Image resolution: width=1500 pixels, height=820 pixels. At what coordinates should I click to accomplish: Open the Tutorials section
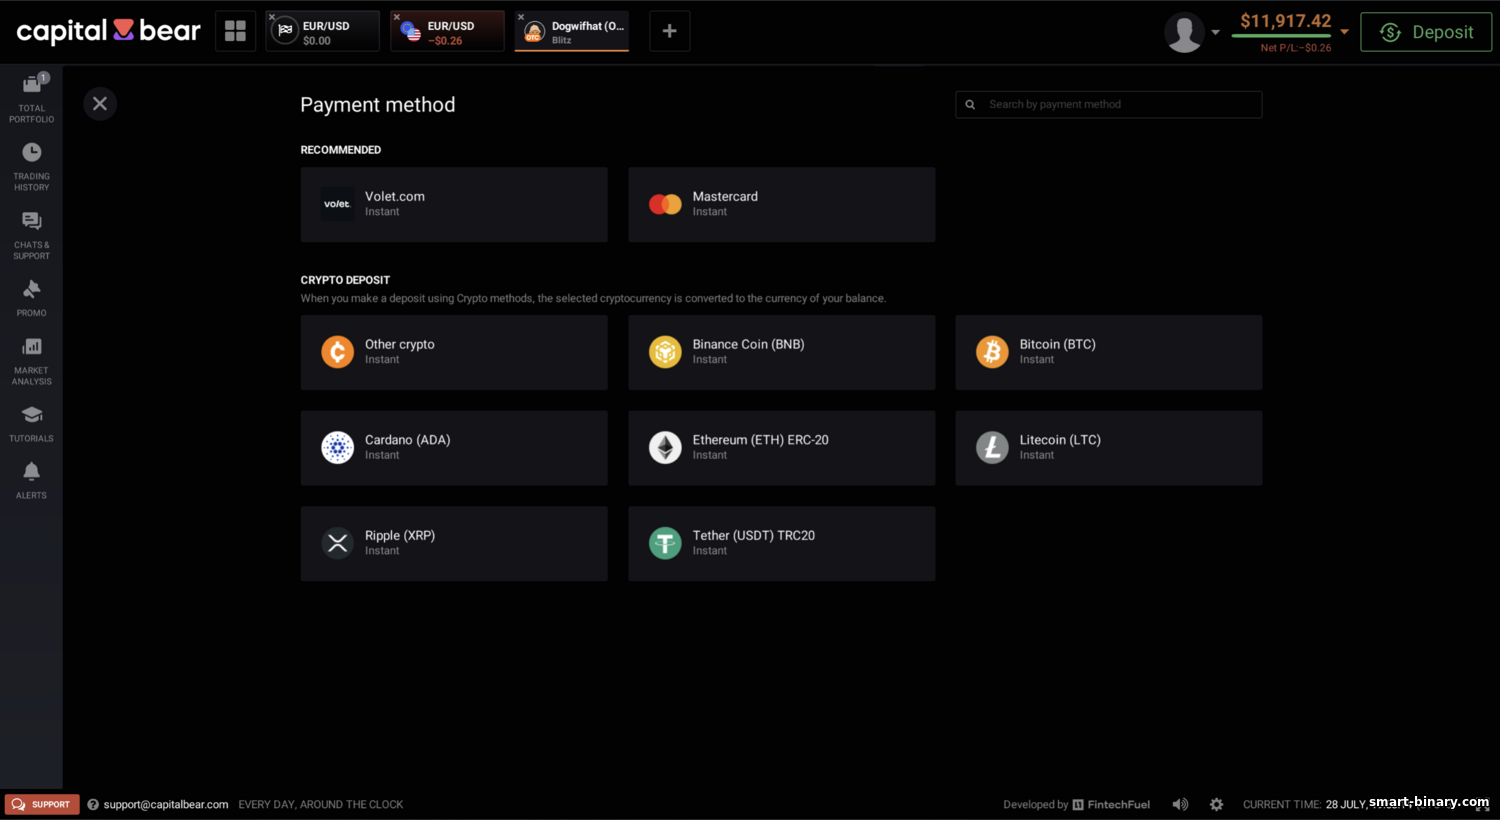coord(31,423)
